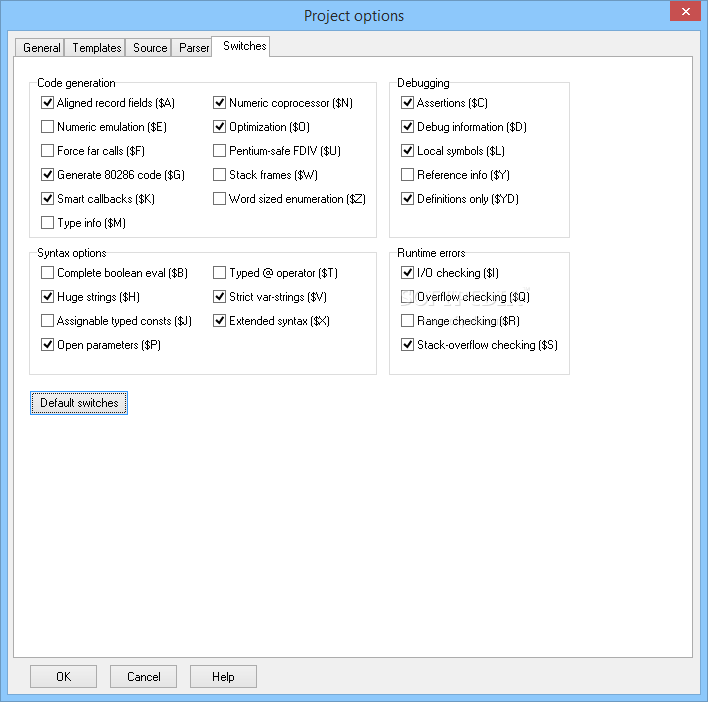Enable Typed @ operator ($T)
708x702 pixels.
(219, 273)
